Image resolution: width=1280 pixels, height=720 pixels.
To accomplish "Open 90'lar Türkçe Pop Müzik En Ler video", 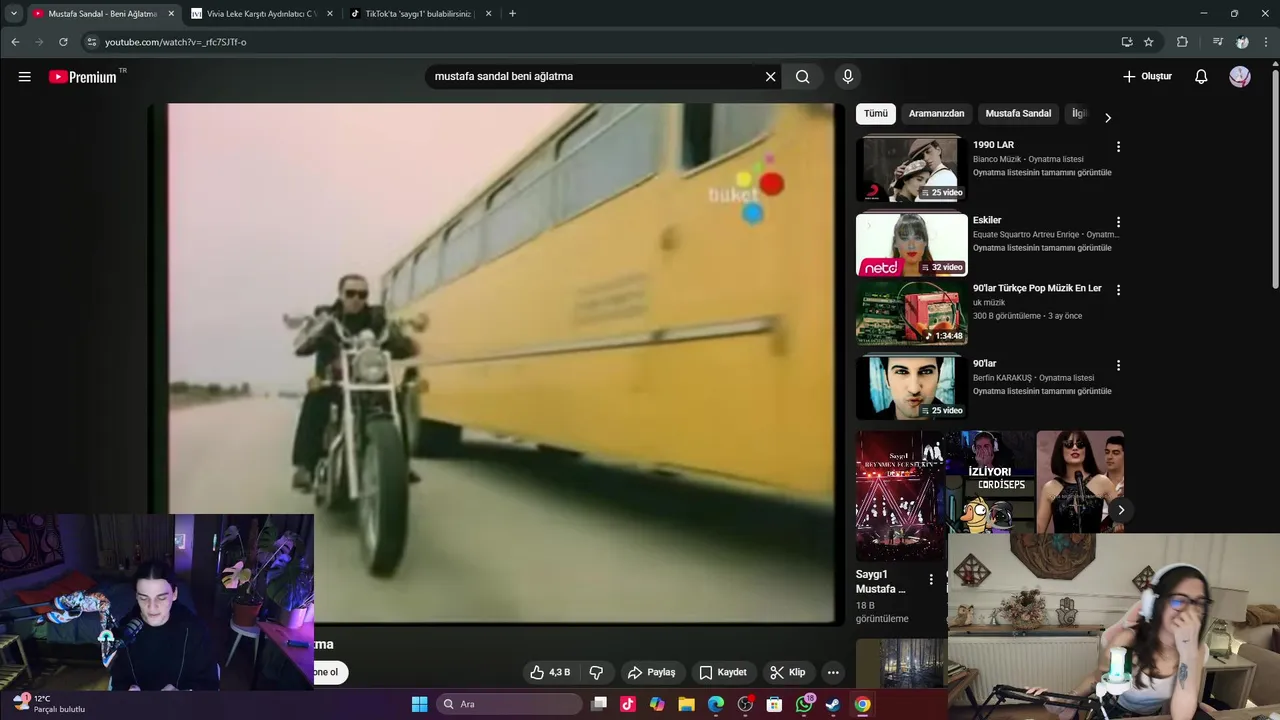I will [1037, 288].
